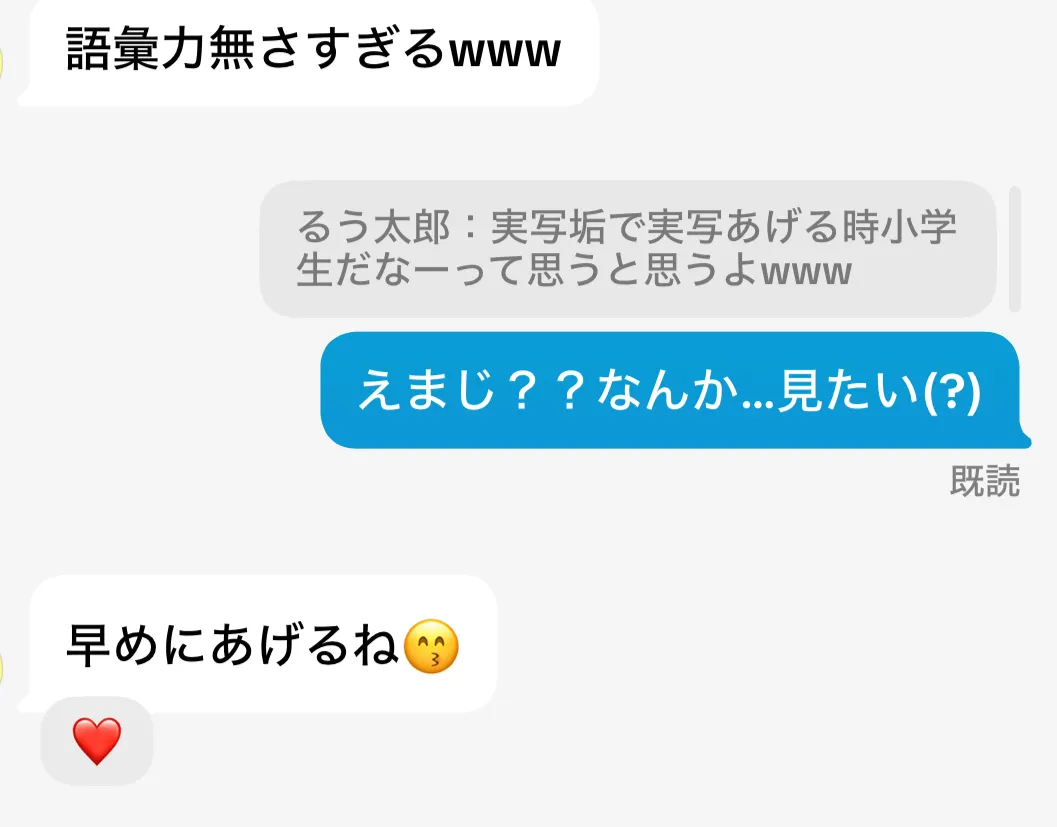Click www in the top white bubble

tap(505, 51)
